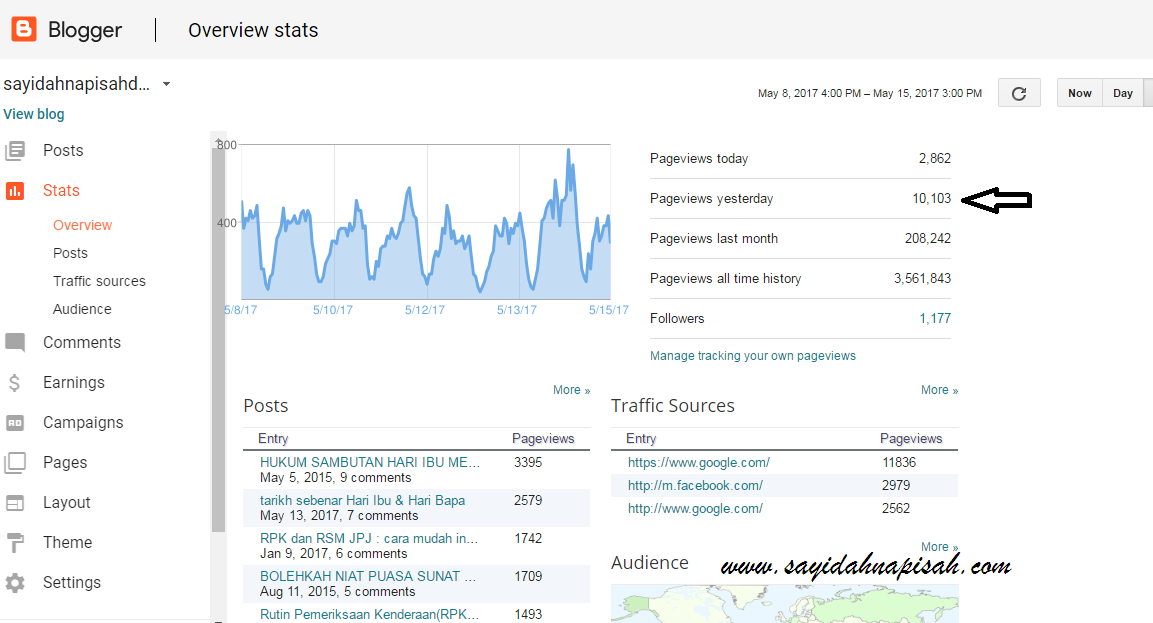1153x623 pixels.
Task: Open tarikh sebenar Hari Ibu post
Action: point(363,500)
